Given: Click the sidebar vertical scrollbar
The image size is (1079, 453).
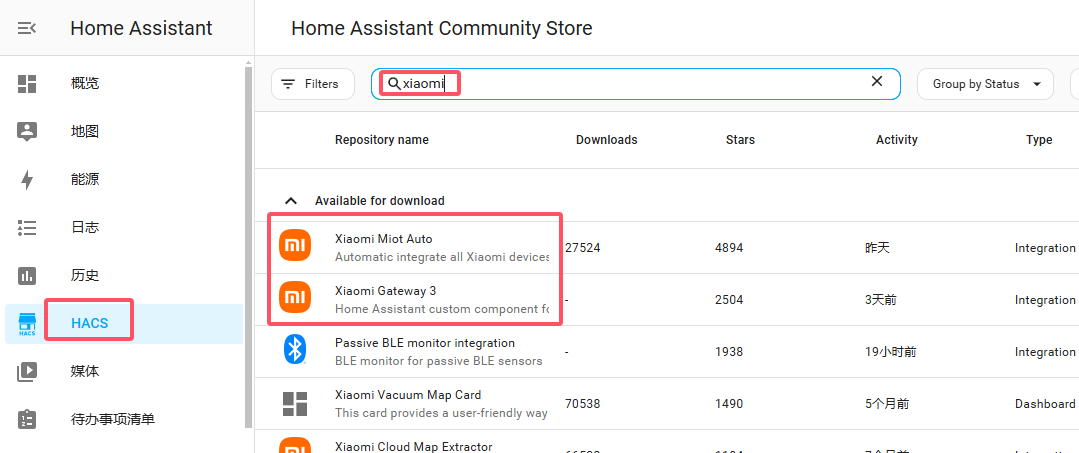Looking at the screenshot, I should (x=248, y=240).
